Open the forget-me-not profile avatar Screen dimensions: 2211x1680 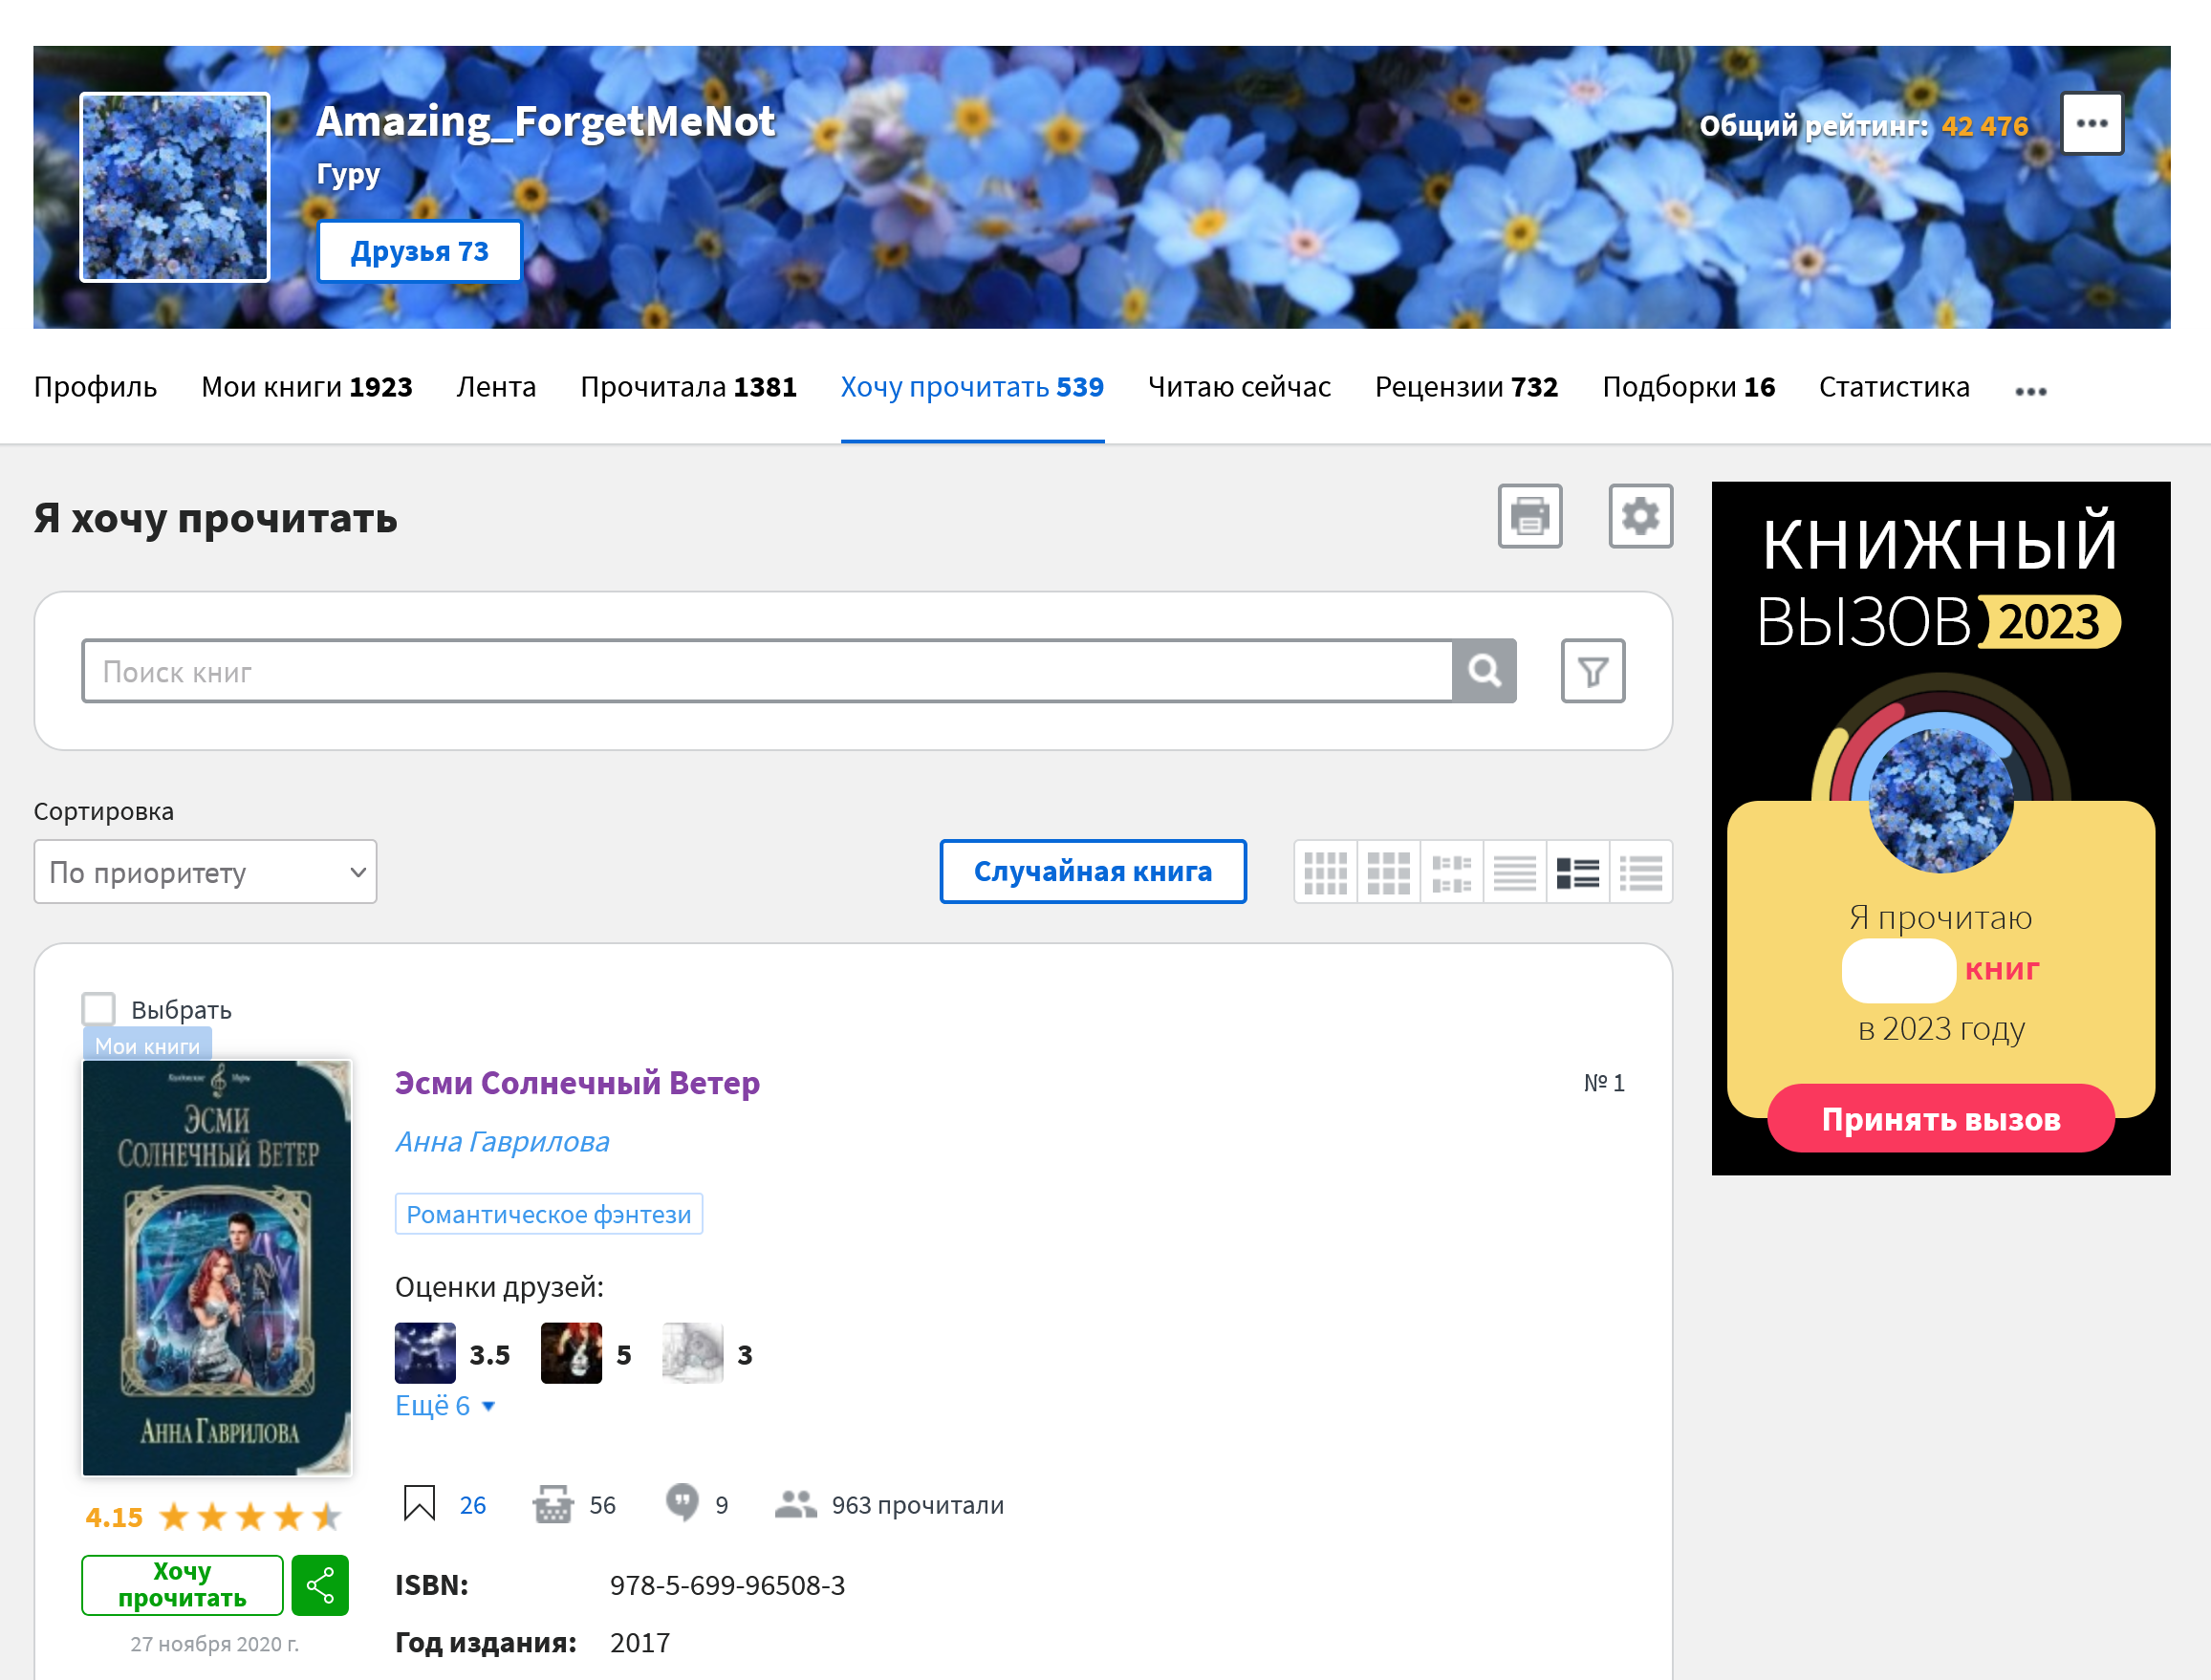(175, 188)
